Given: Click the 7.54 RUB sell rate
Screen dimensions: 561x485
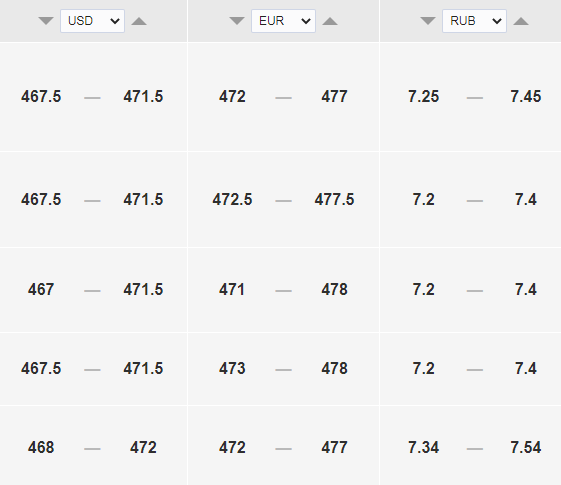Looking at the screenshot, I should [x=526, y=447].
